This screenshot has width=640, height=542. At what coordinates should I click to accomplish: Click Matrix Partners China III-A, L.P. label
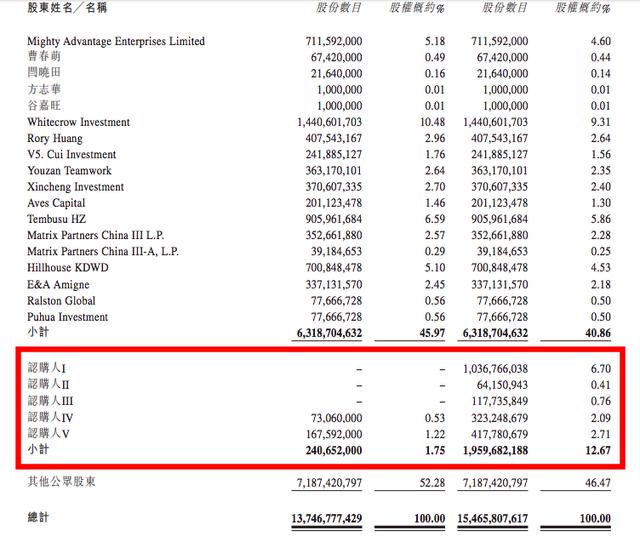(103, 251)
